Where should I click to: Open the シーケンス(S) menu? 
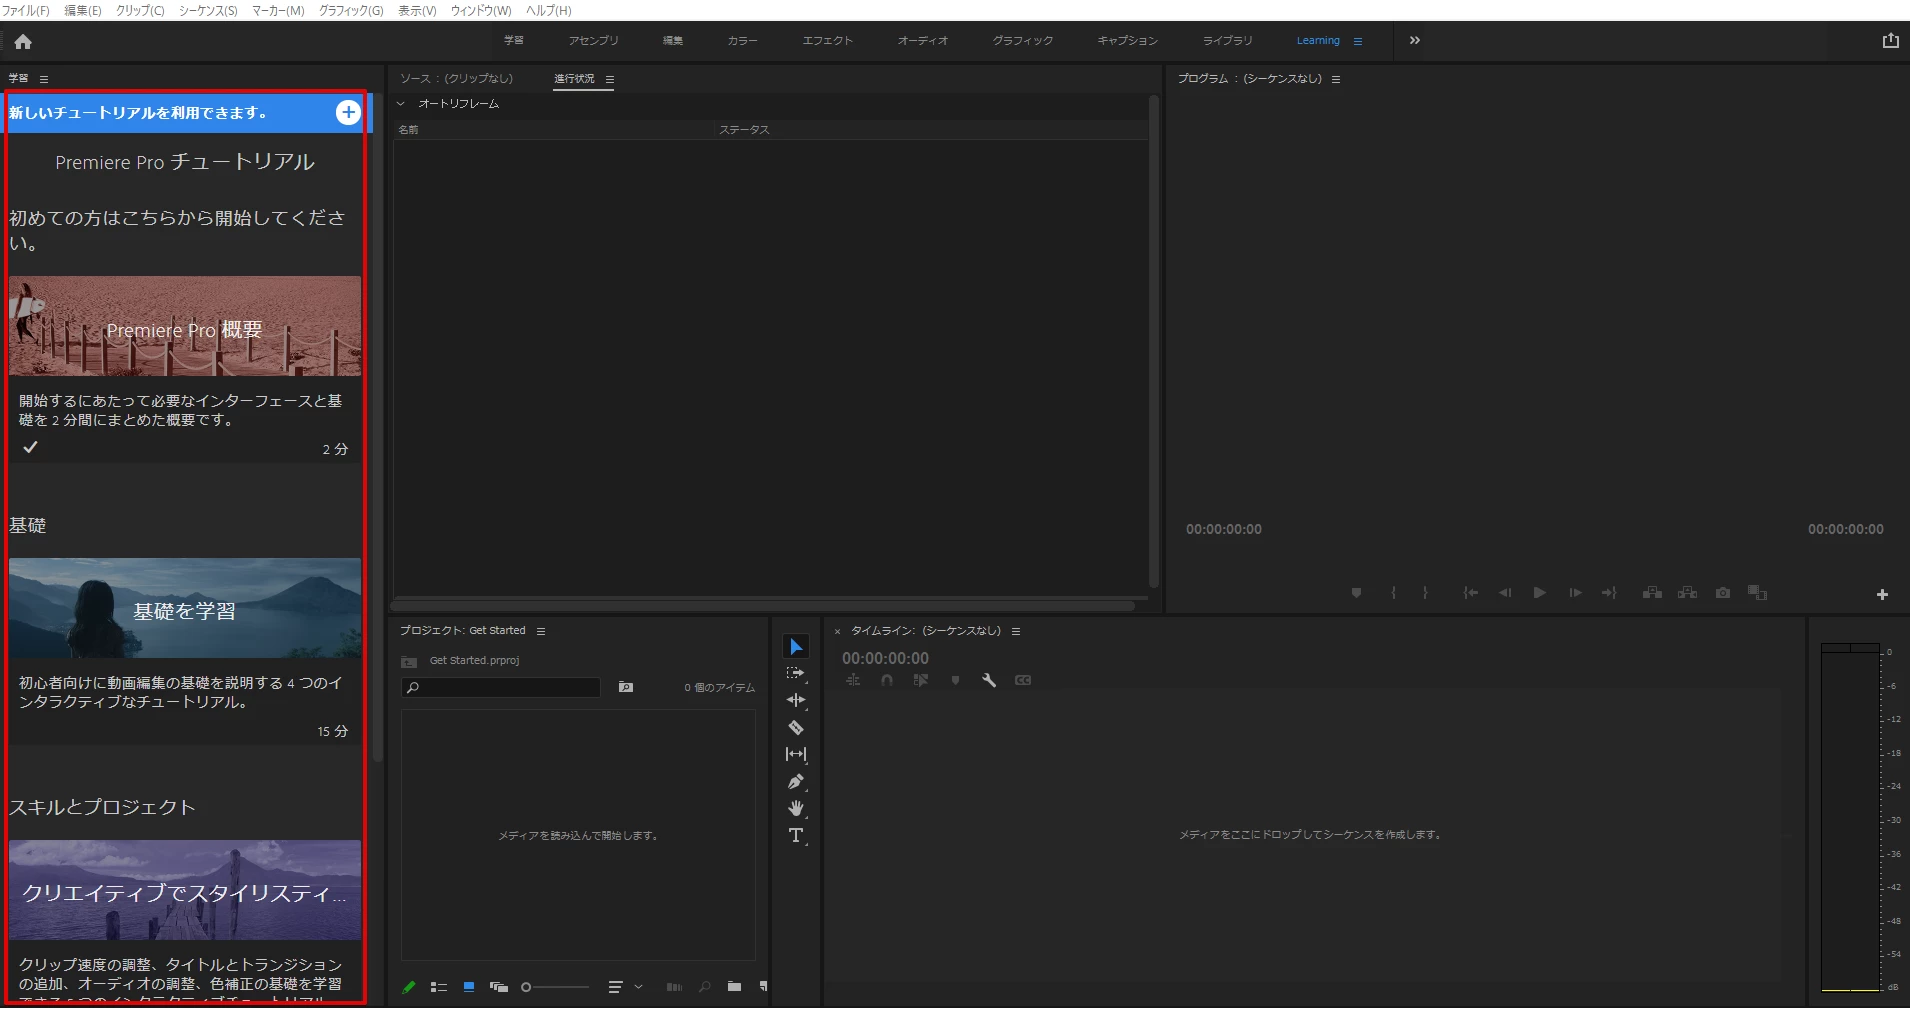[208, 10]
